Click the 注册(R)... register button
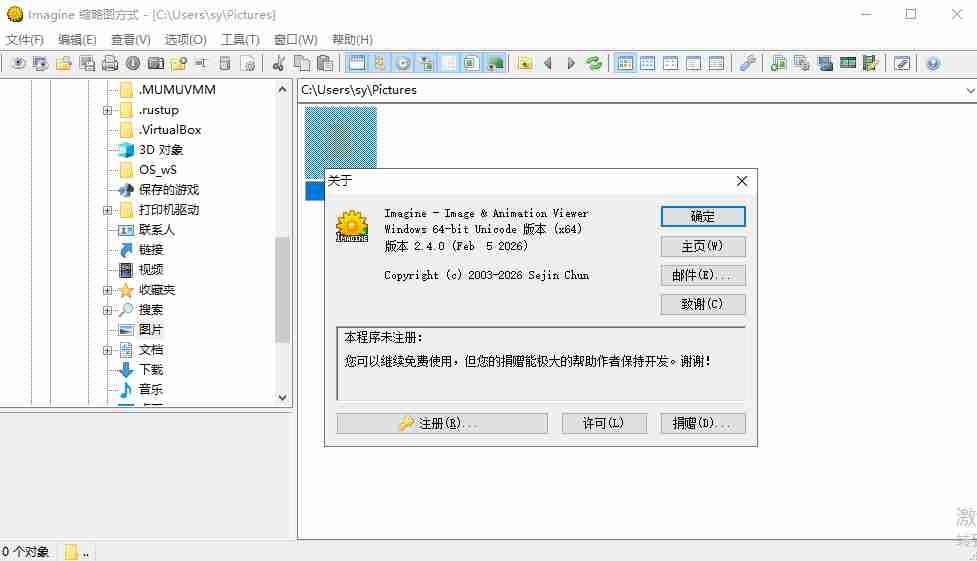Viewport: 977px width, 561px height. tap(442, 424)
